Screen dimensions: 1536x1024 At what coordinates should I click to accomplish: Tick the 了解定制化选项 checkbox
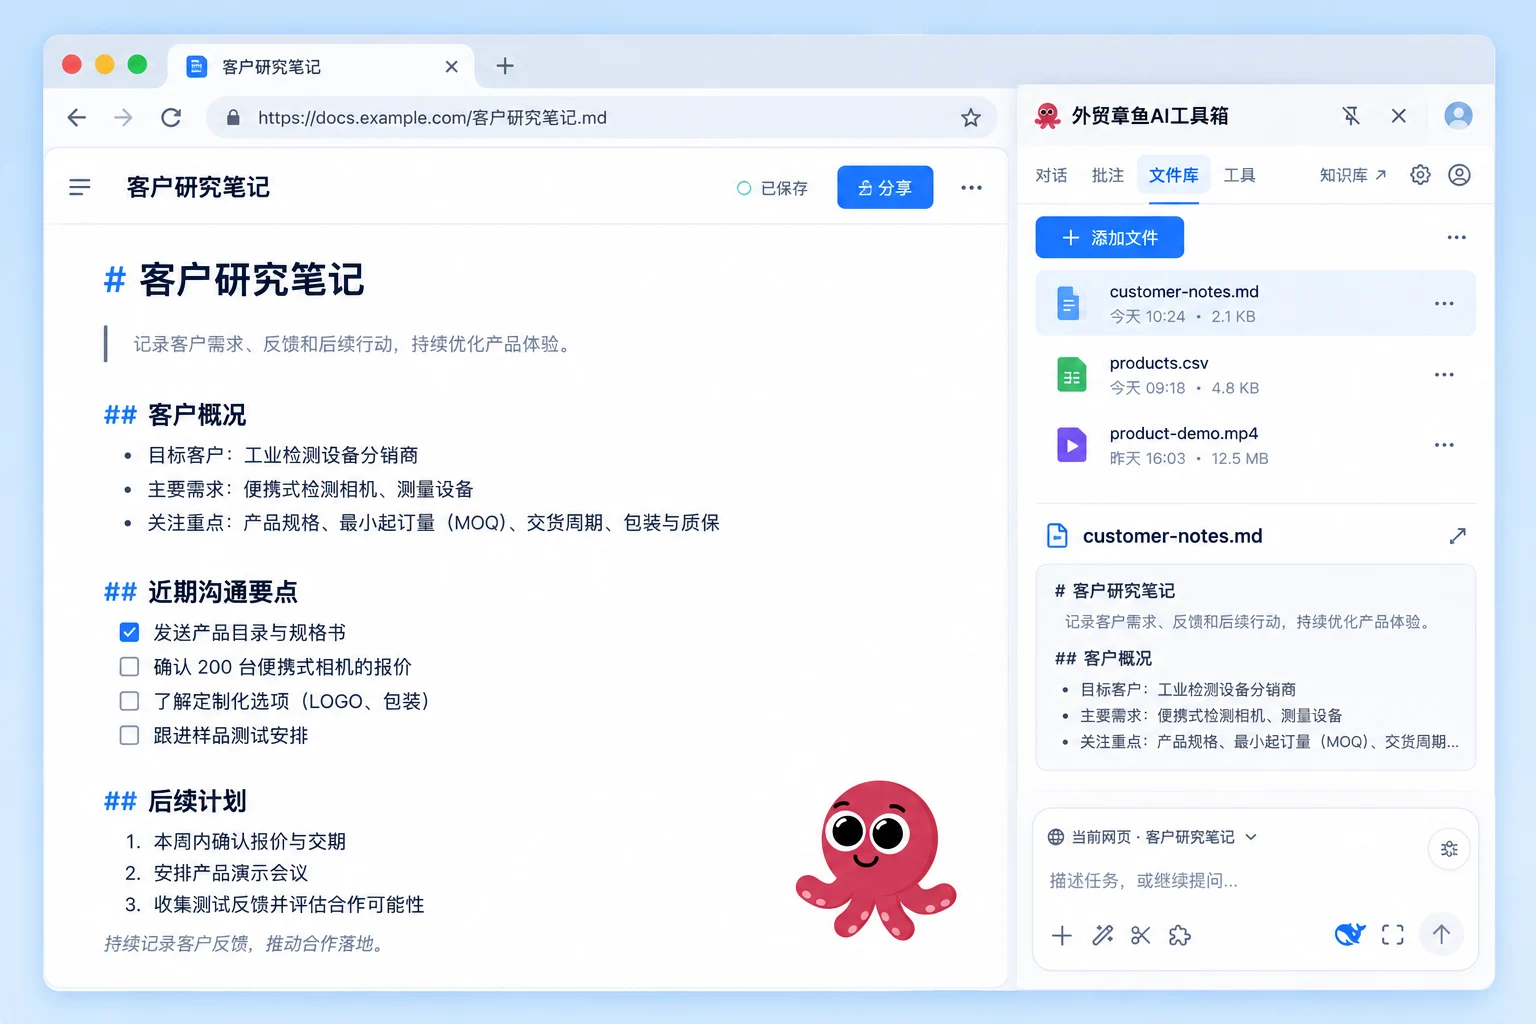(129, 701)
